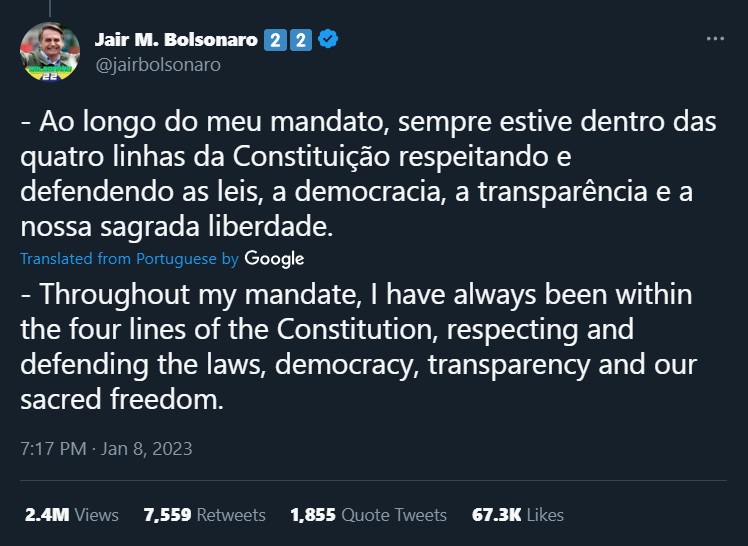The width and height of the screenshot is (748, 546).
Task: Click the display name Jair M. Bolsonaro
Action: point(176,40)
